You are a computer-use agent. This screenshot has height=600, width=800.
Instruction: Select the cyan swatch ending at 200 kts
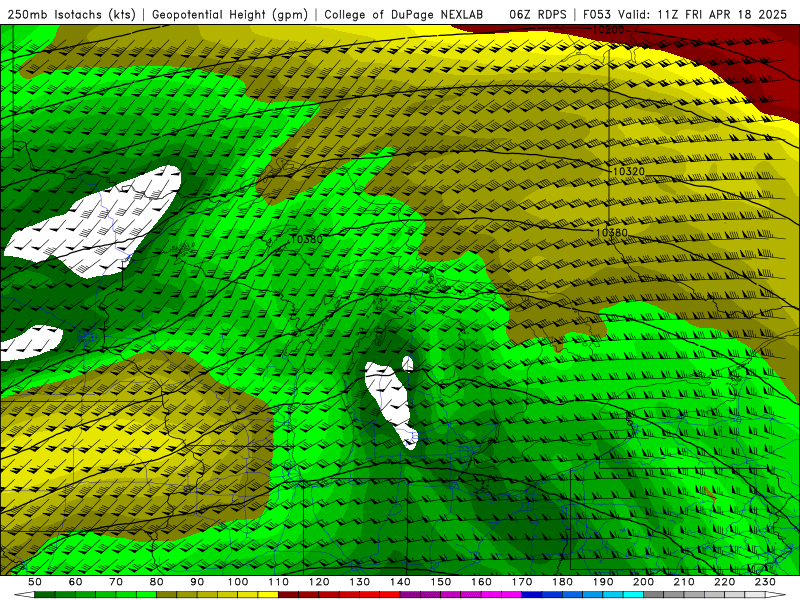pyautogui.click(x=633, y=594)
